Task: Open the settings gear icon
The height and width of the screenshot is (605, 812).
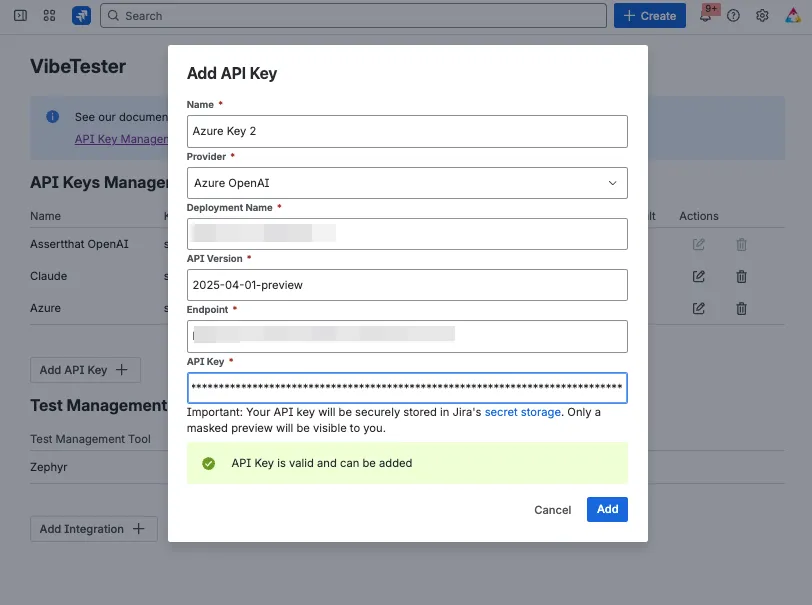Action: click(762, 16)
